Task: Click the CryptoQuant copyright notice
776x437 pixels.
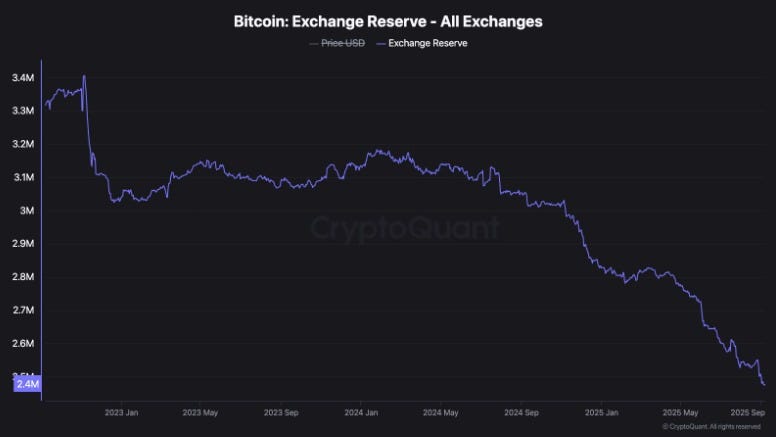Action: point(712,427)
